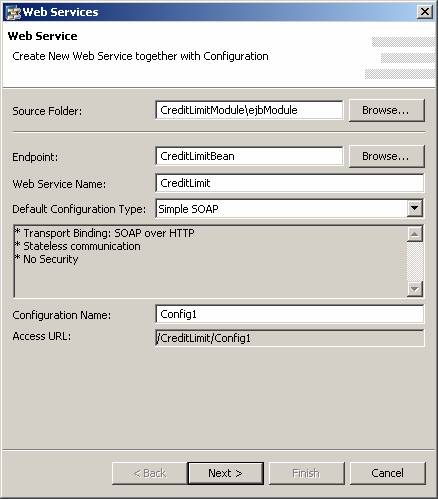Click the Endpoint CreditLimitBean field
The image size is (438, 499).
click(249, 156)
